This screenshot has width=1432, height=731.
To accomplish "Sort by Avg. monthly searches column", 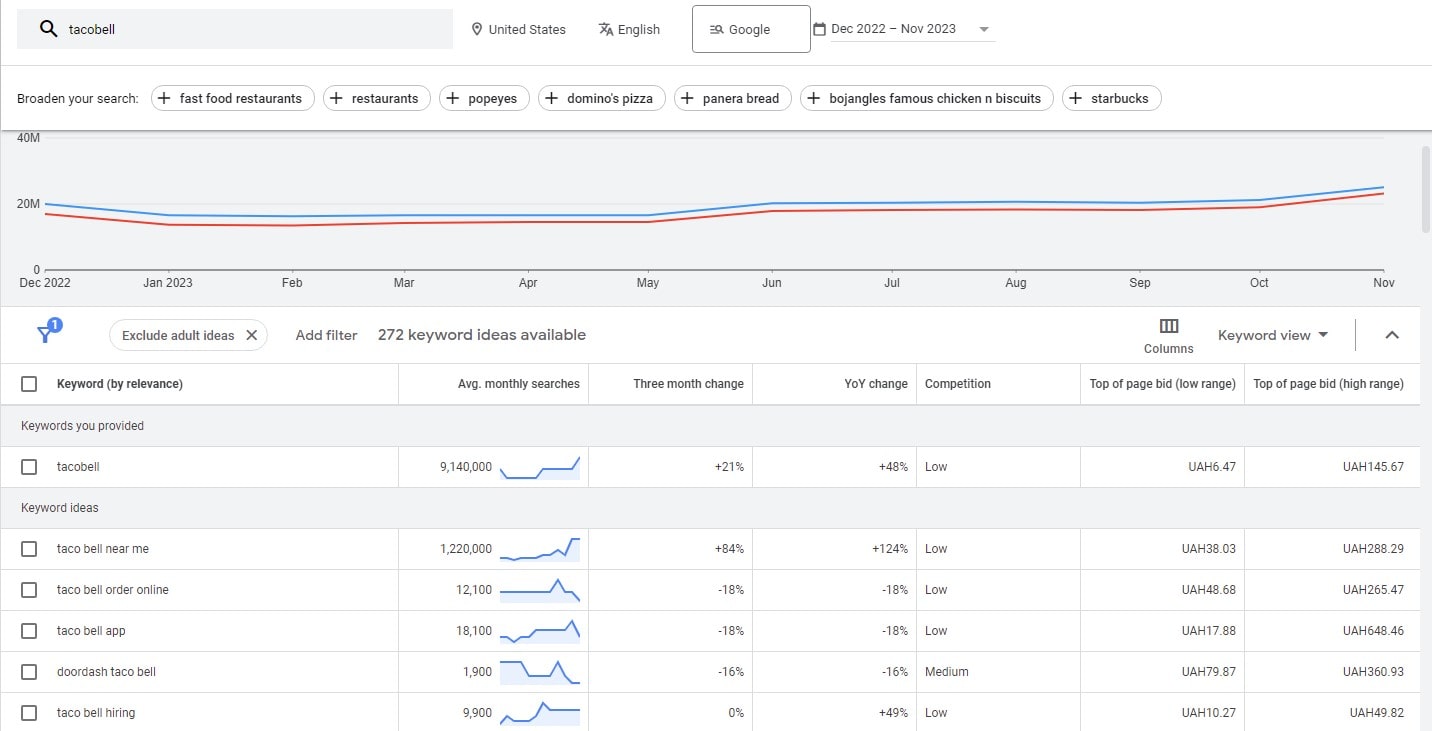I will [x=519, y=384].
